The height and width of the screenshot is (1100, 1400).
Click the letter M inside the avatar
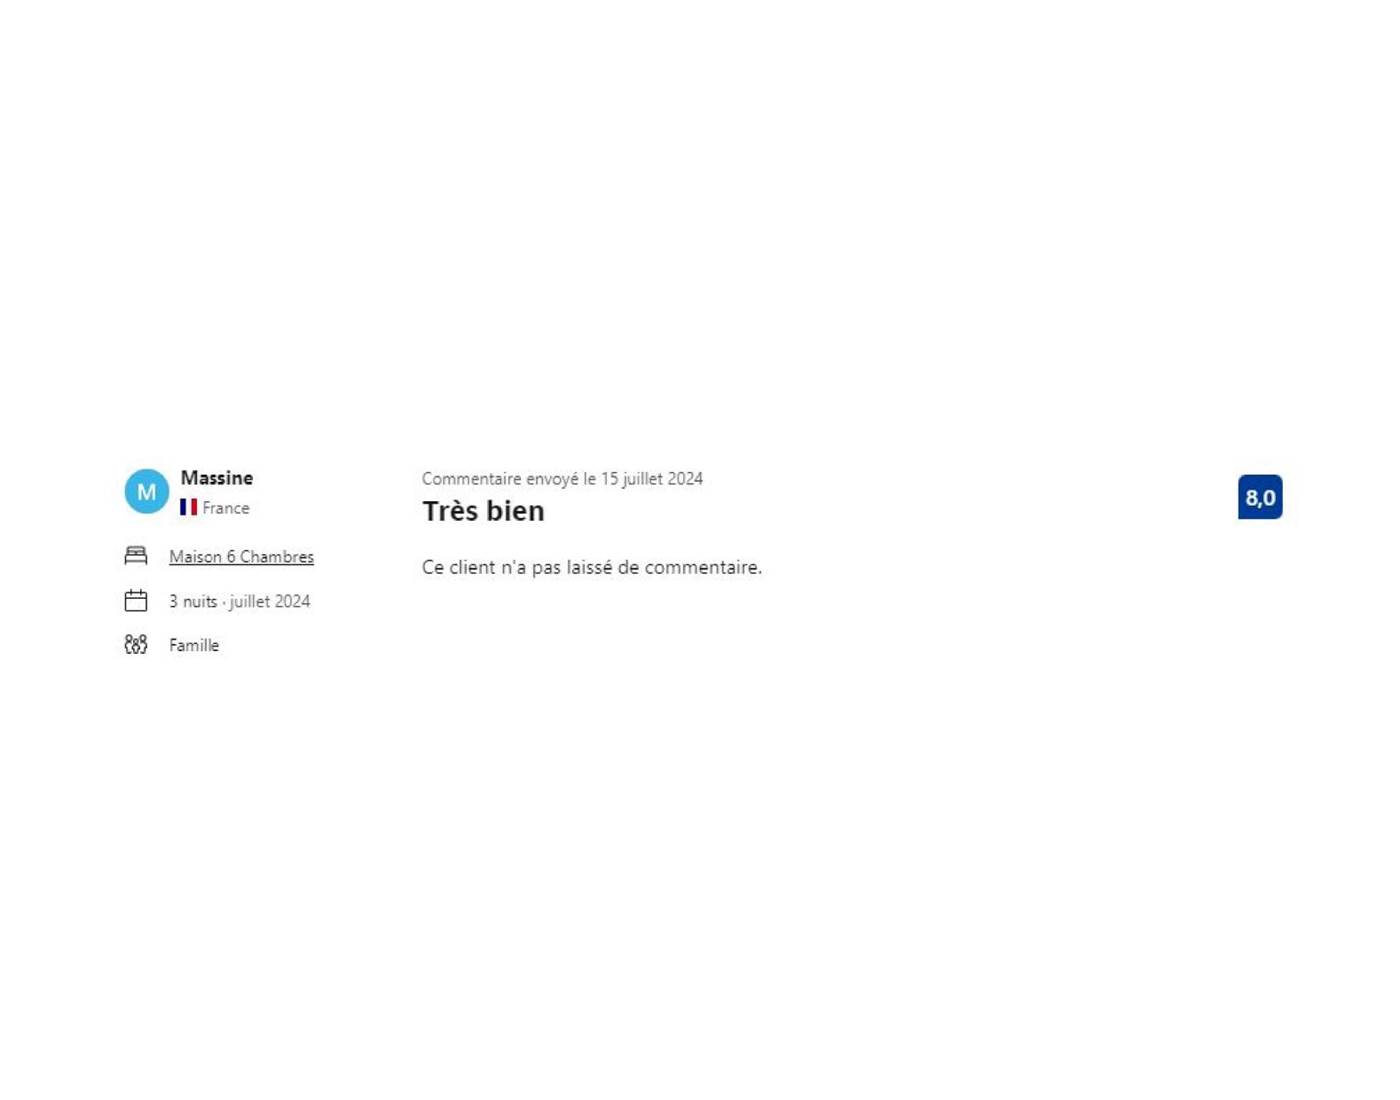[x=147, y=492]
